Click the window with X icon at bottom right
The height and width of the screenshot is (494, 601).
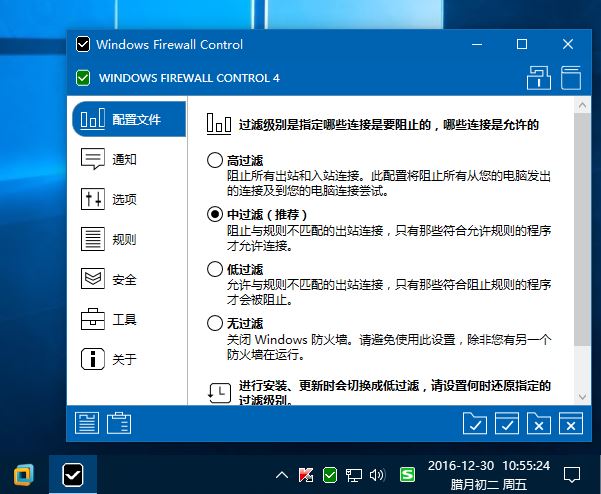pyautogui.click(x=570, y=424)
